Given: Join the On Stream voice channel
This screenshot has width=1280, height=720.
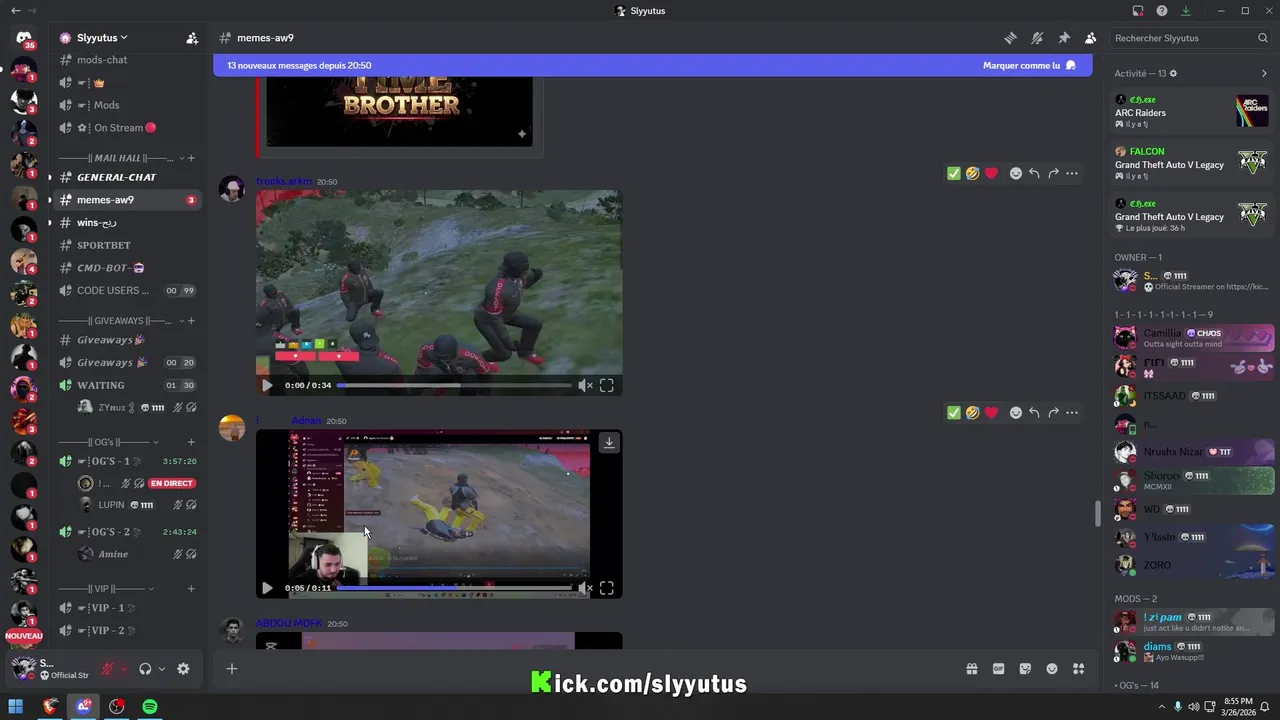Looking at the screenshot, I should point(125,128).
